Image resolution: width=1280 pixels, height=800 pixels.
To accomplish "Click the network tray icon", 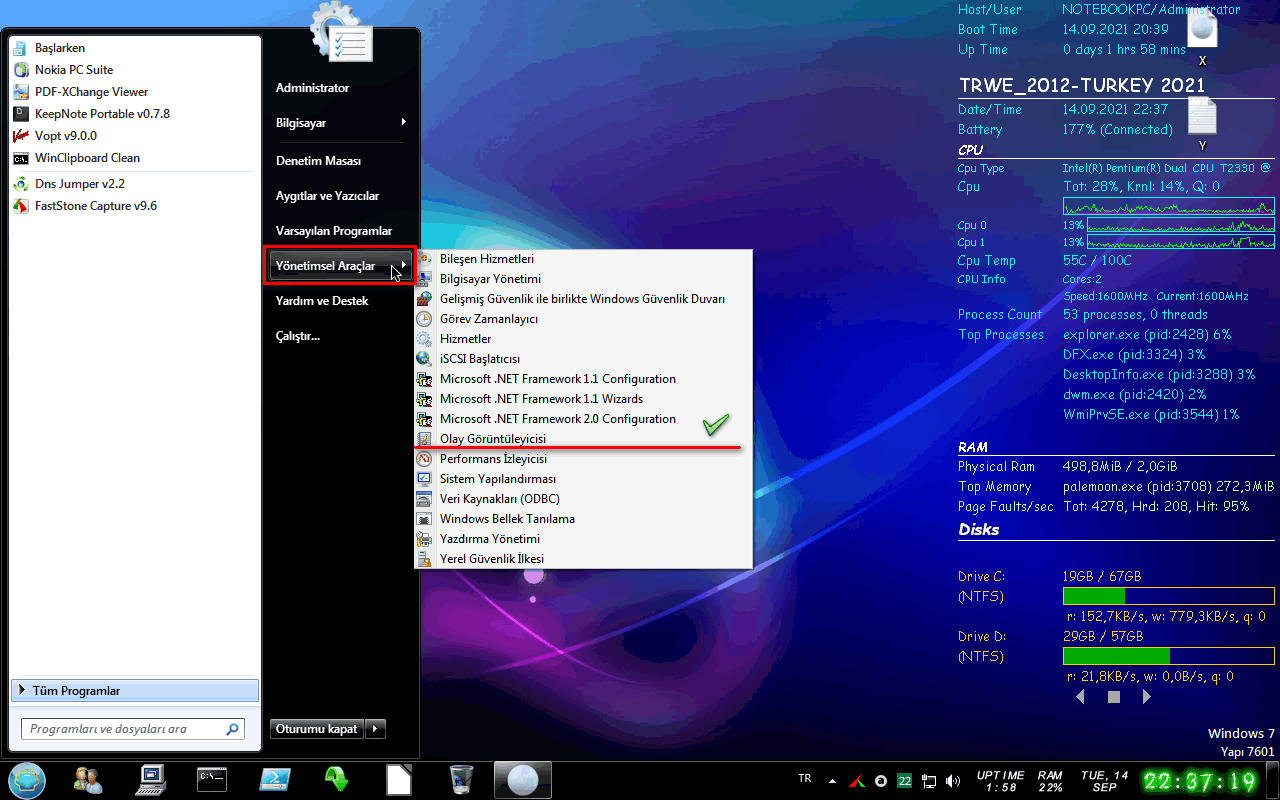I will (x=928, y=780).
